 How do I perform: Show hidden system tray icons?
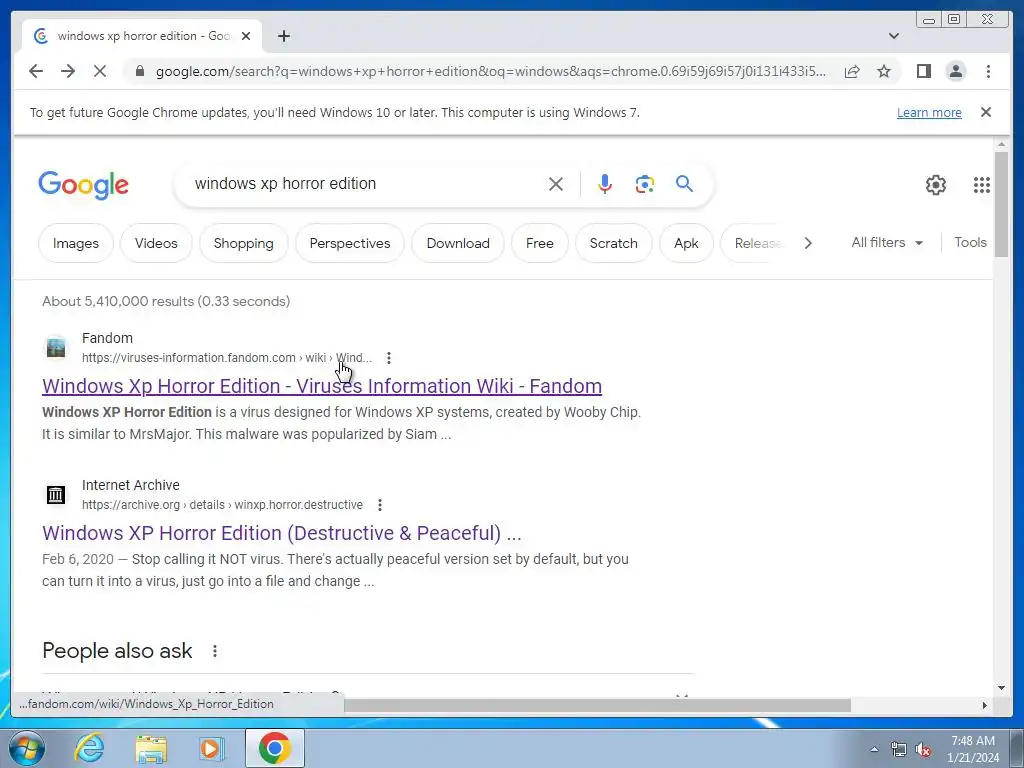874,749
